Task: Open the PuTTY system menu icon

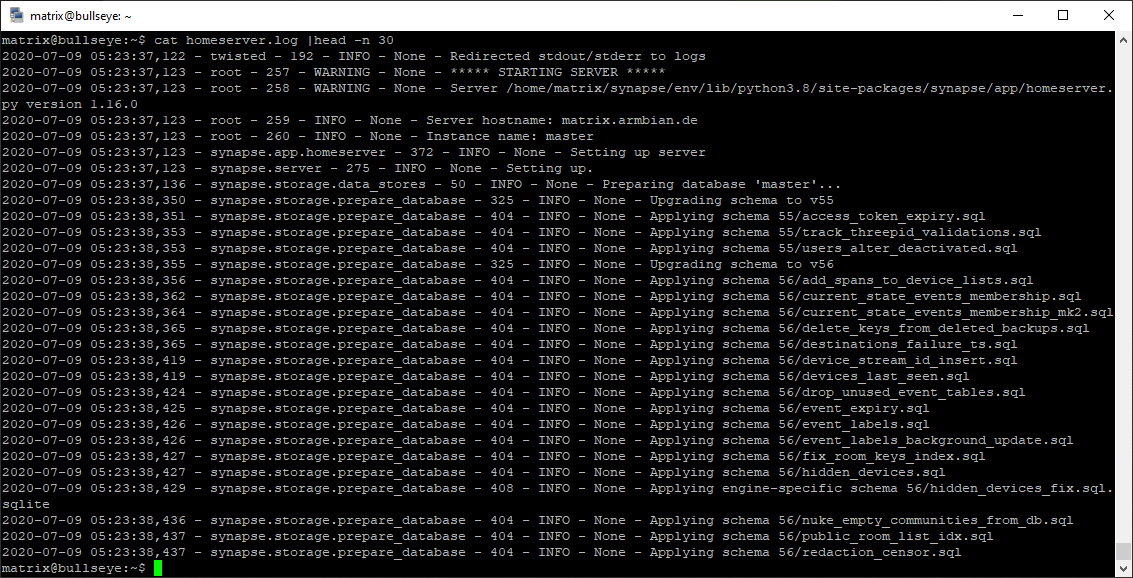Action: 16,16
